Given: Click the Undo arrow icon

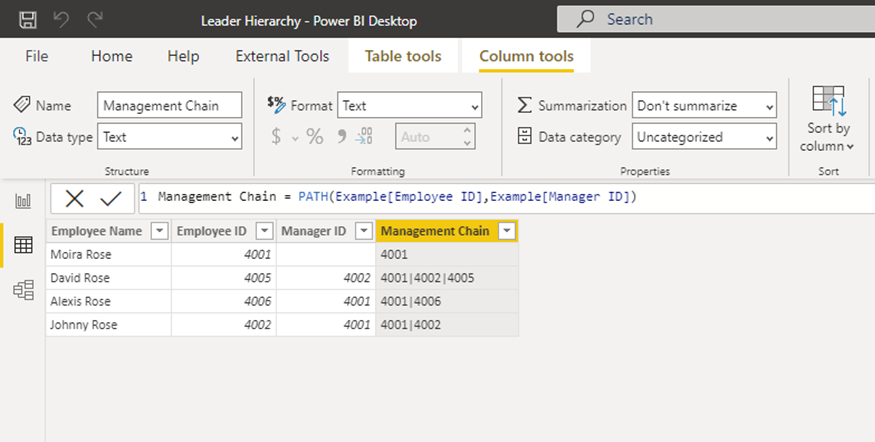Looking at the screenshot, I should [62, 20].
